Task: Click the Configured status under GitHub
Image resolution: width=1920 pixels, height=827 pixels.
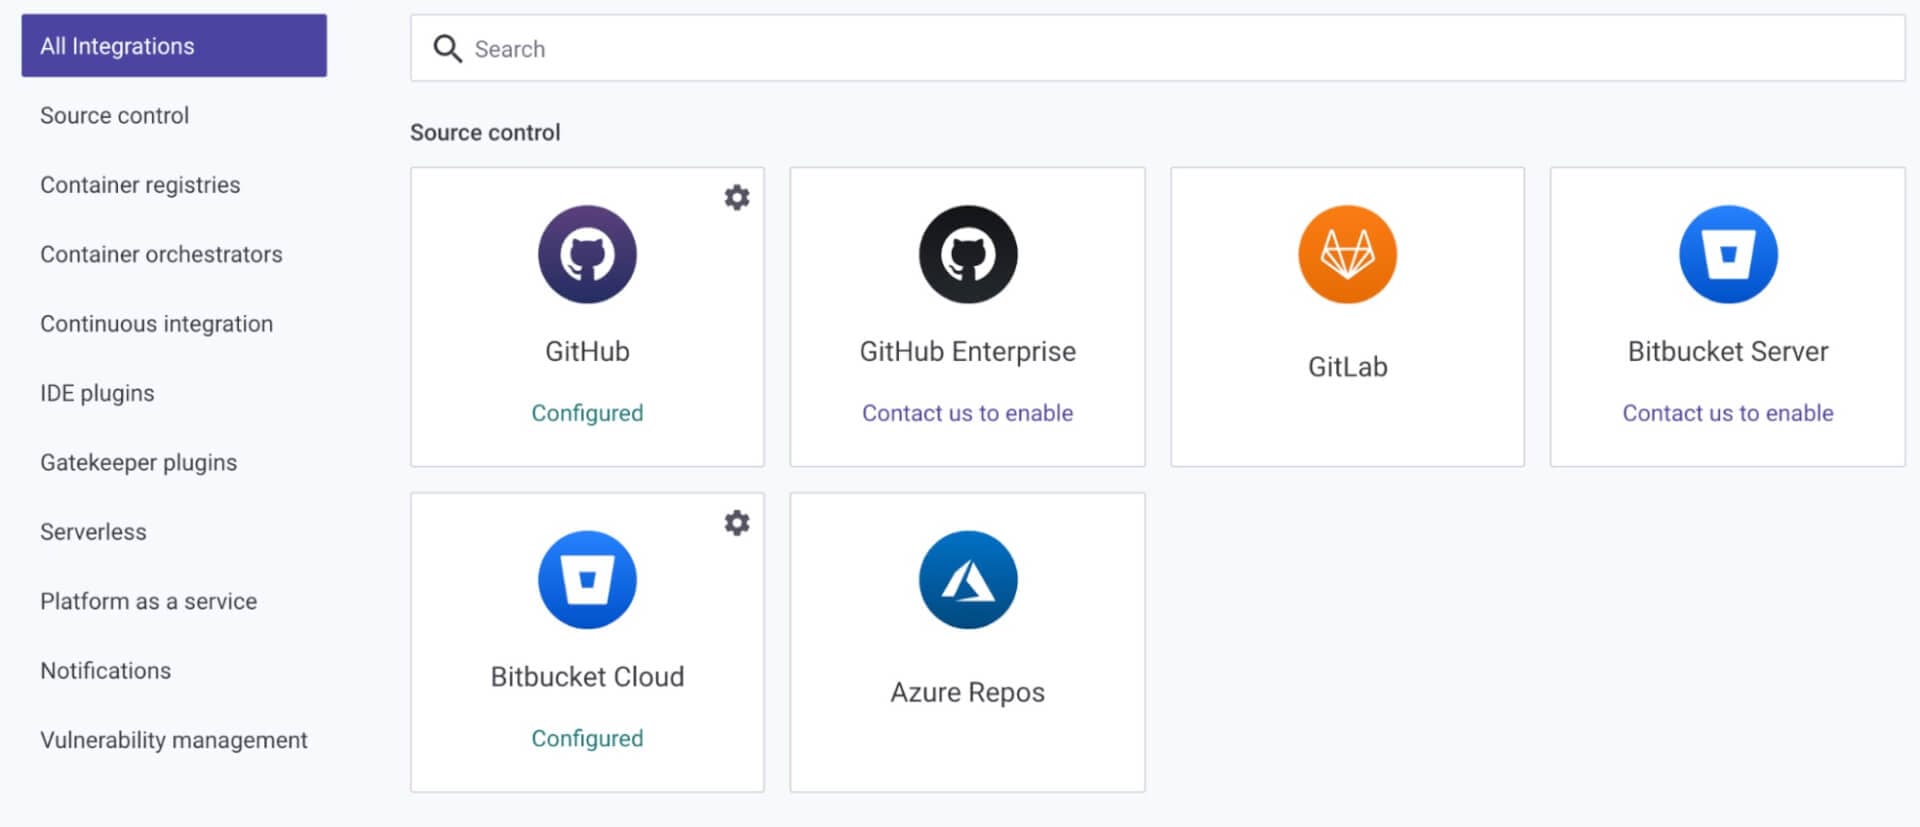Action: (587, 413)
